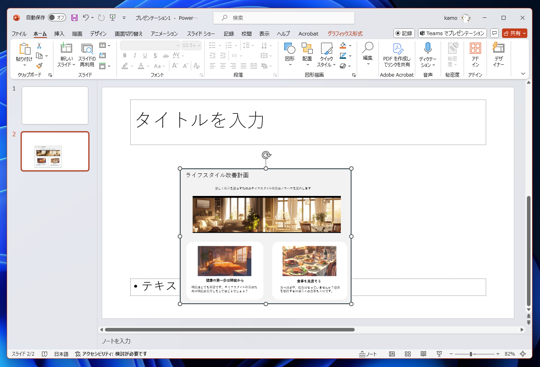The width and height of the screenshot is (540, 367).
Task: Click the Add-ins (アドイン) icon
Action: tap(475, 48)
